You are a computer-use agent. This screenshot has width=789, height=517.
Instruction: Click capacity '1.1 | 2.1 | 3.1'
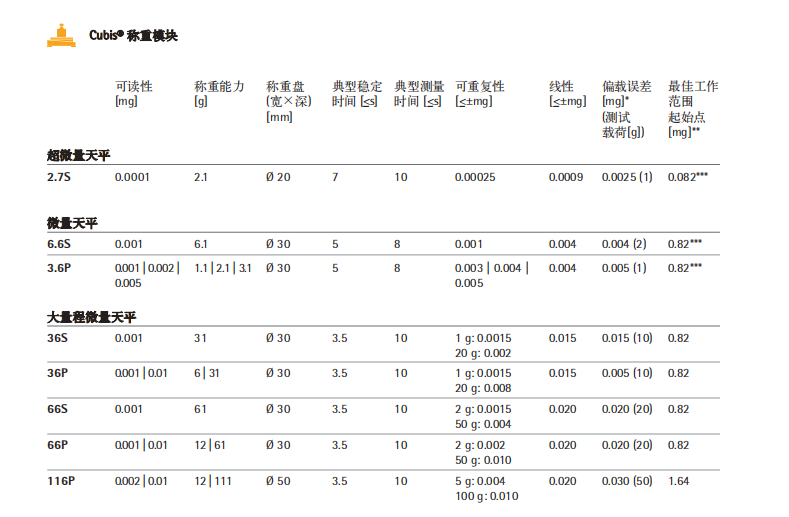click(223, 268)
